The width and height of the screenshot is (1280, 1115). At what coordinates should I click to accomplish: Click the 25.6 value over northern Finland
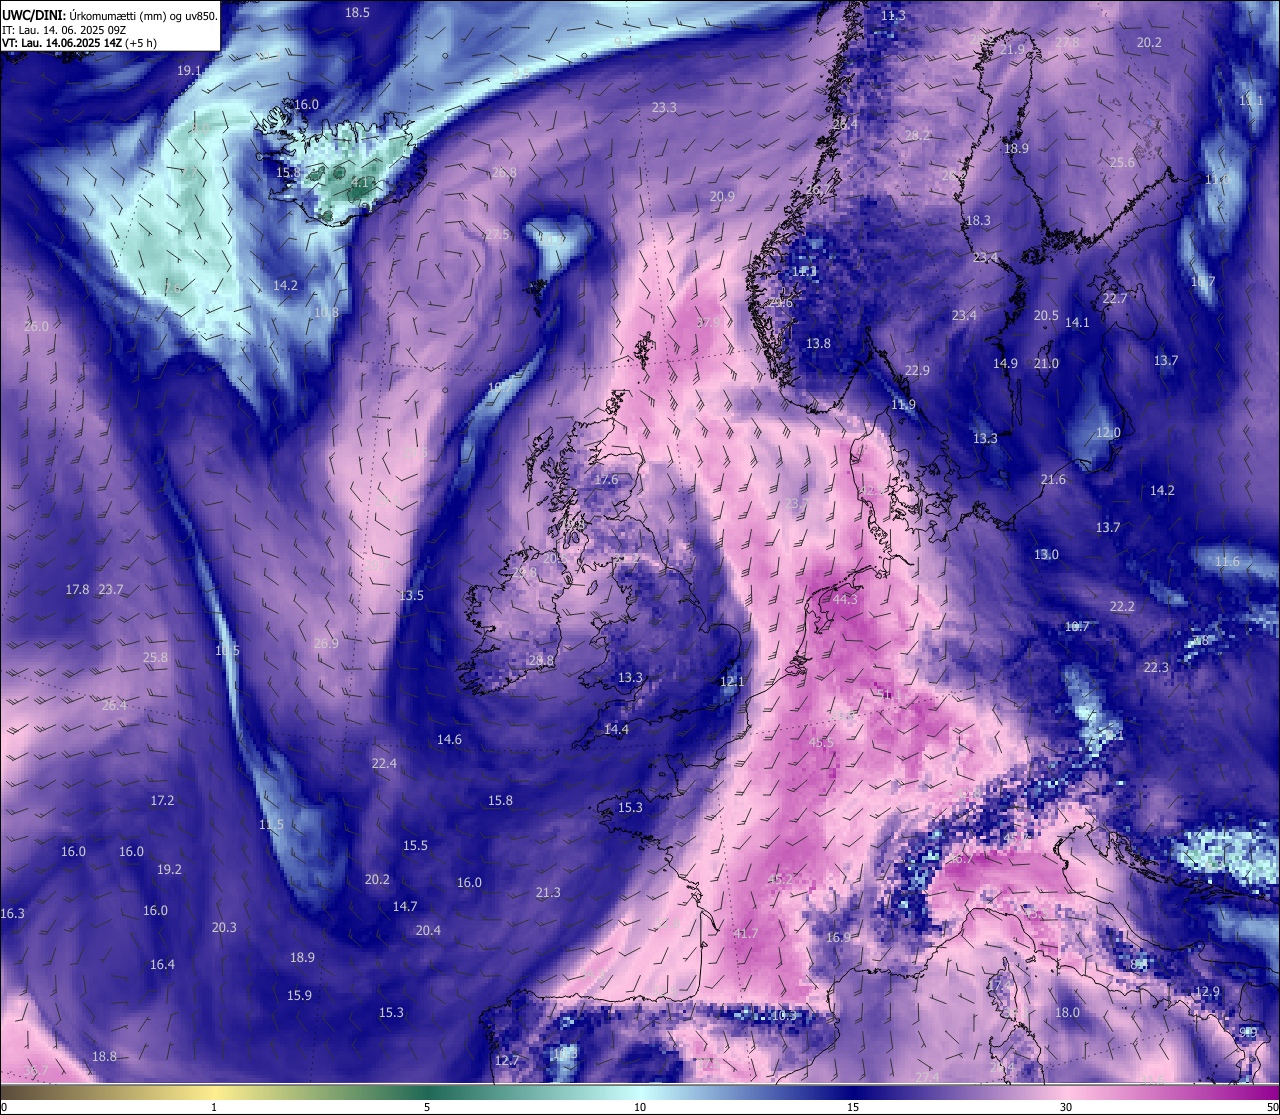click(x=1122, y=162)
